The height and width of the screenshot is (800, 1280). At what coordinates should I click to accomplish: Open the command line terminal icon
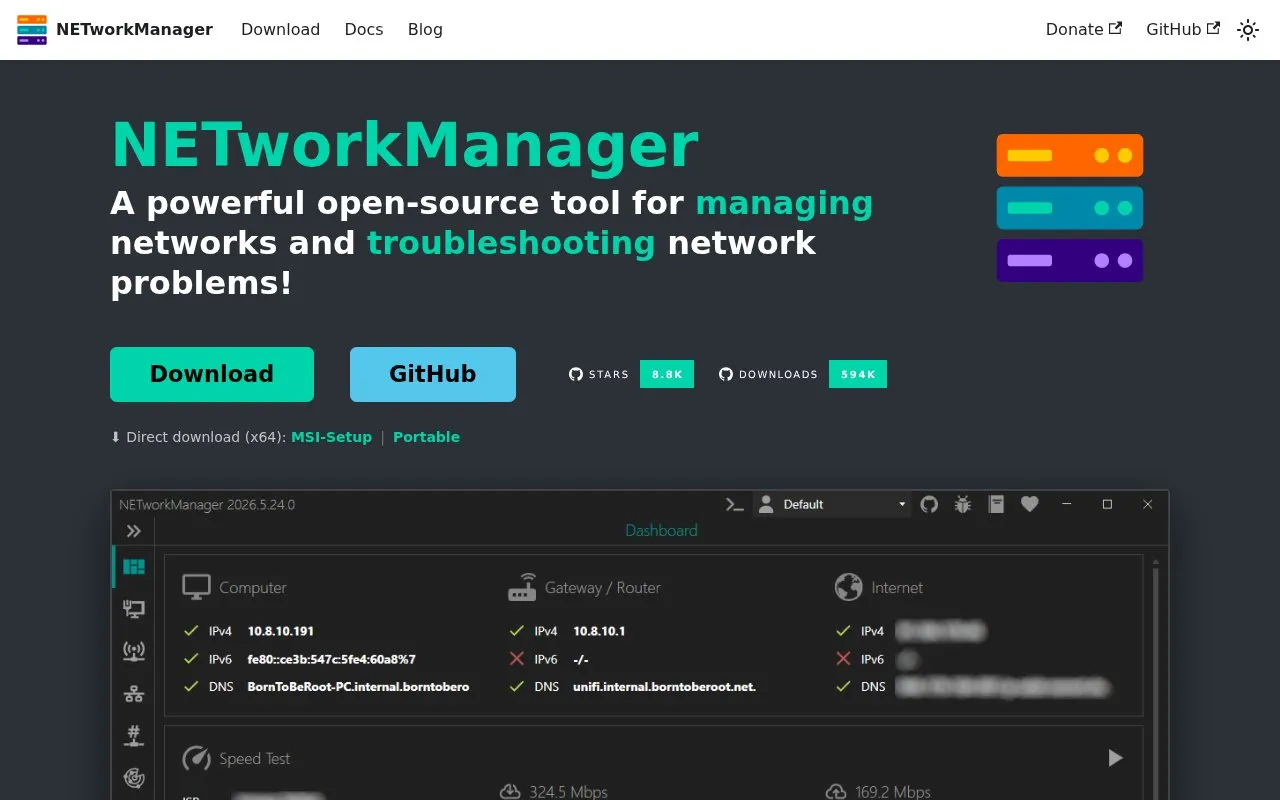[x=735, y=505]
